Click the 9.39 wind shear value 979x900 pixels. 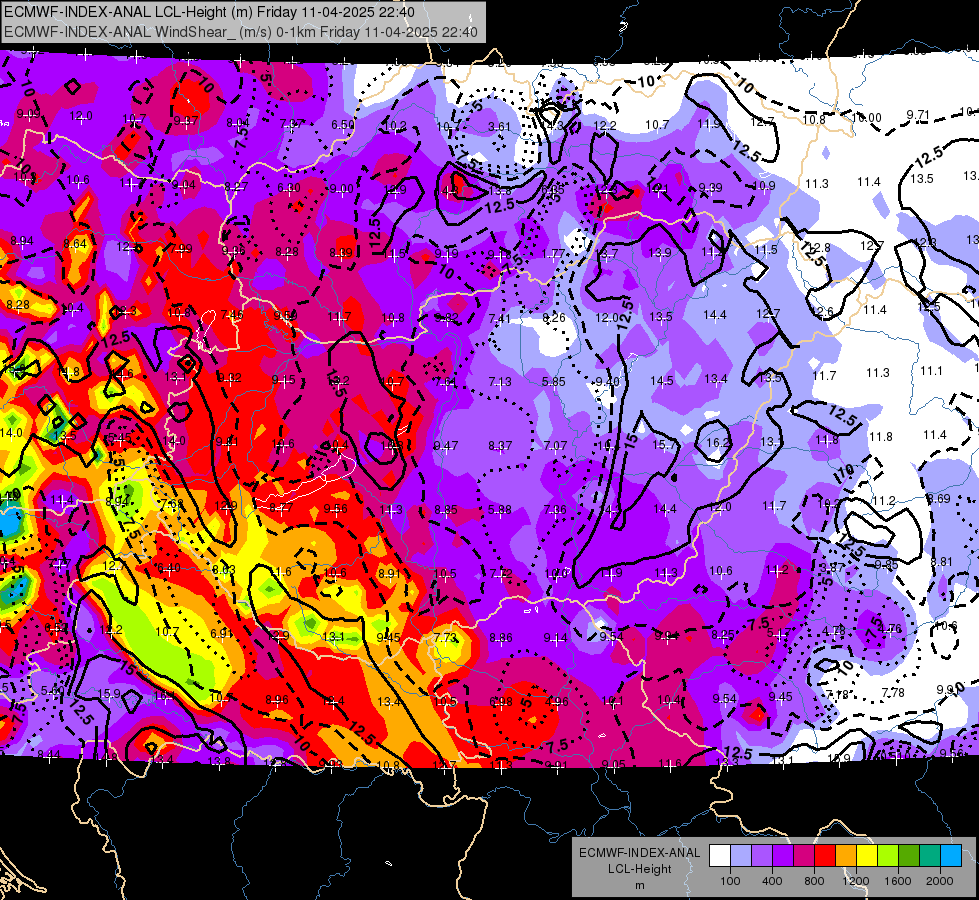coord(711,187)
